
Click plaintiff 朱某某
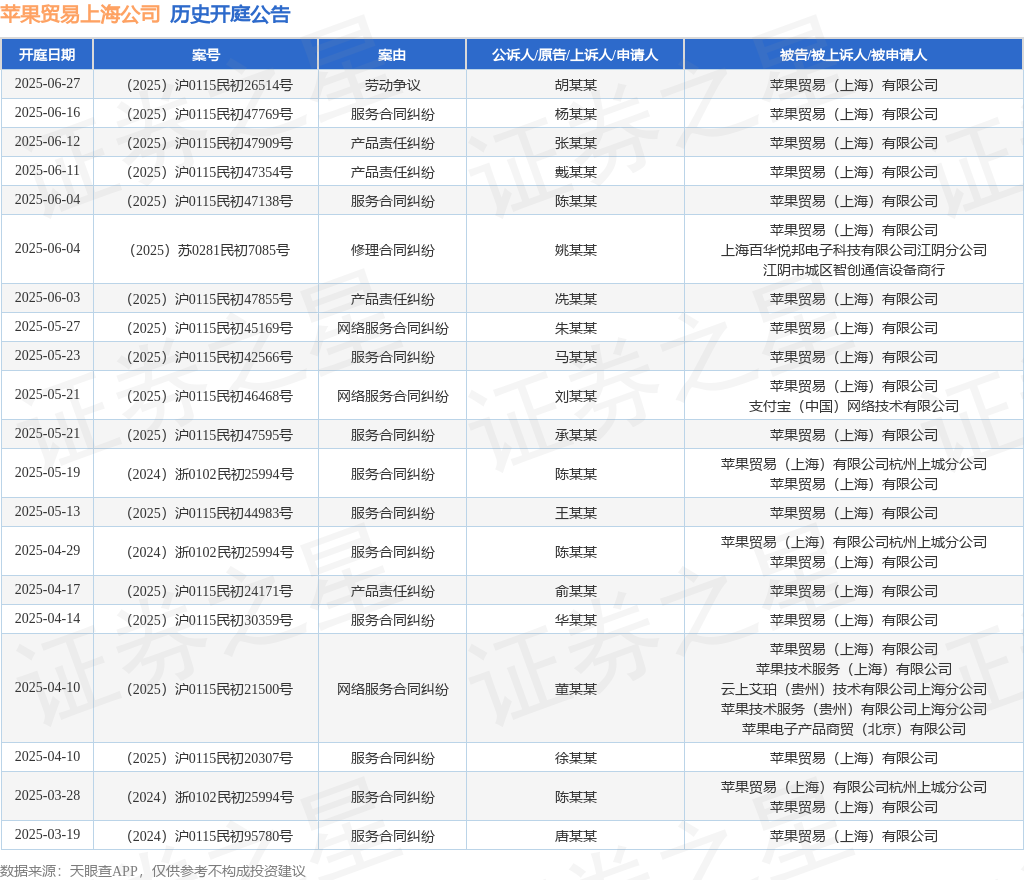[x=575, y=328]
